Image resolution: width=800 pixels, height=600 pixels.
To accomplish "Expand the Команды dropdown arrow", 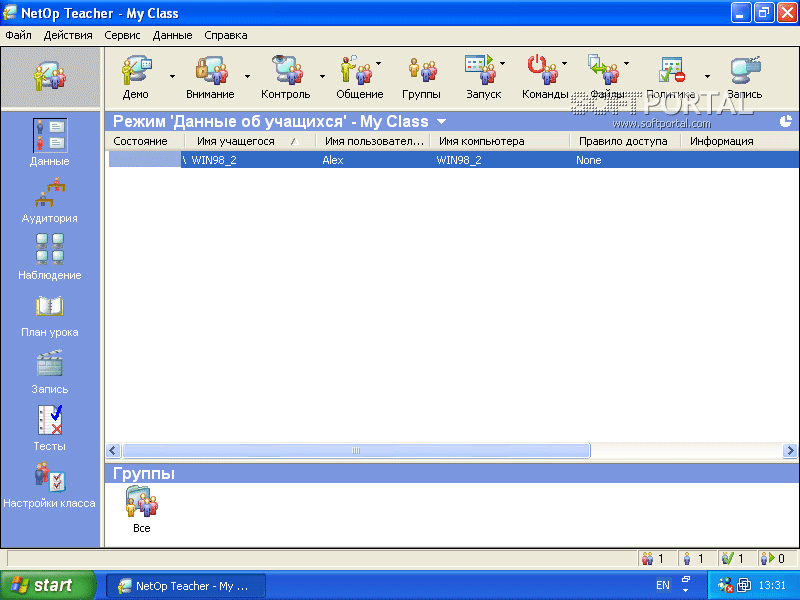I will [564, 64].
